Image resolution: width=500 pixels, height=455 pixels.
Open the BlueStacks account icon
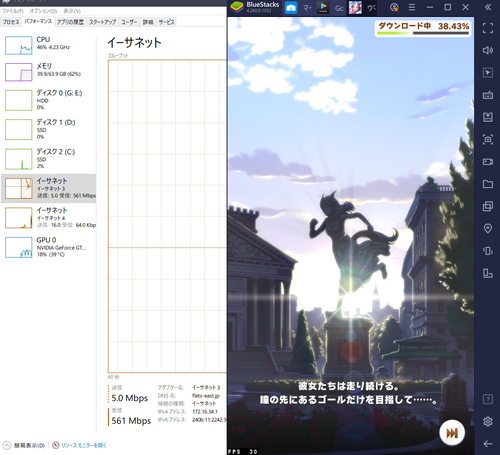(394, 7)
